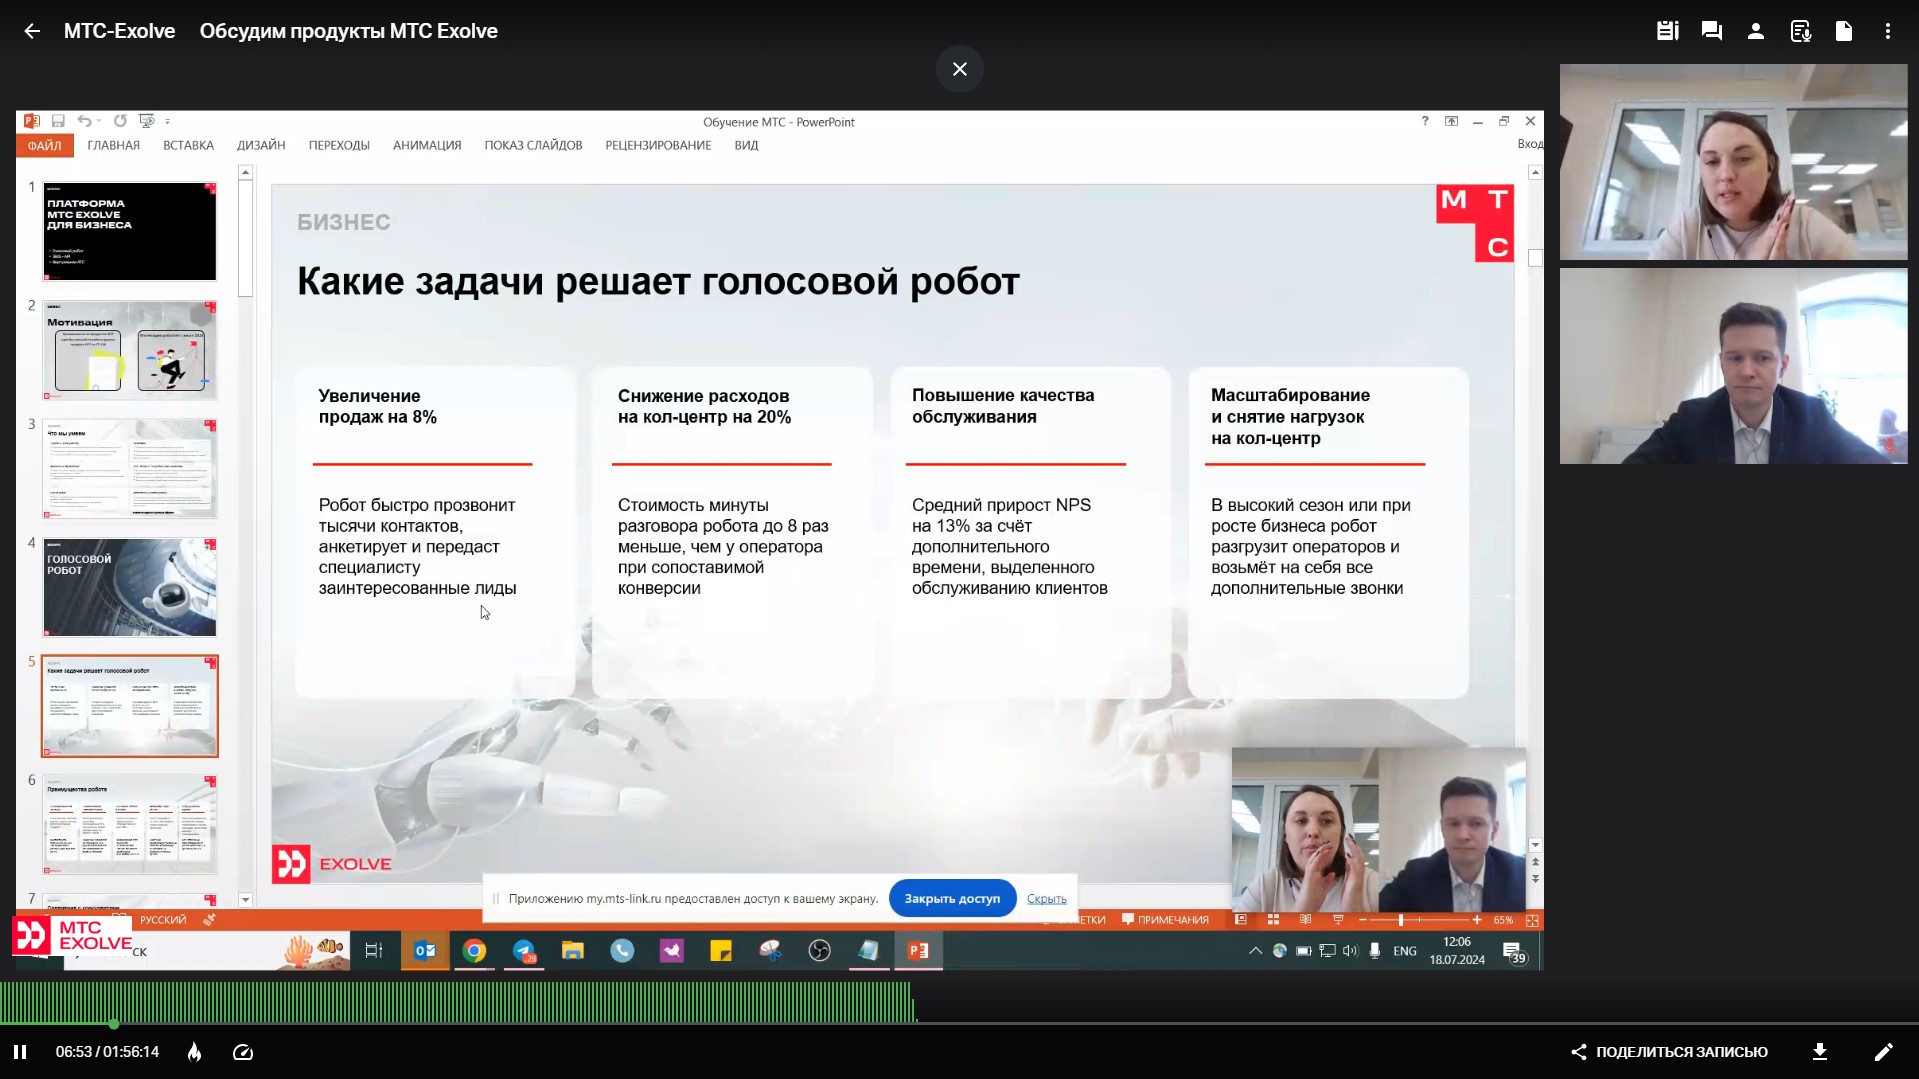The width and height of the screenshot is (1919, 1079).
Task: Open the РЕЦЕНЗИРОВАНИЕ ribbon tab
Action: (658, 145)
